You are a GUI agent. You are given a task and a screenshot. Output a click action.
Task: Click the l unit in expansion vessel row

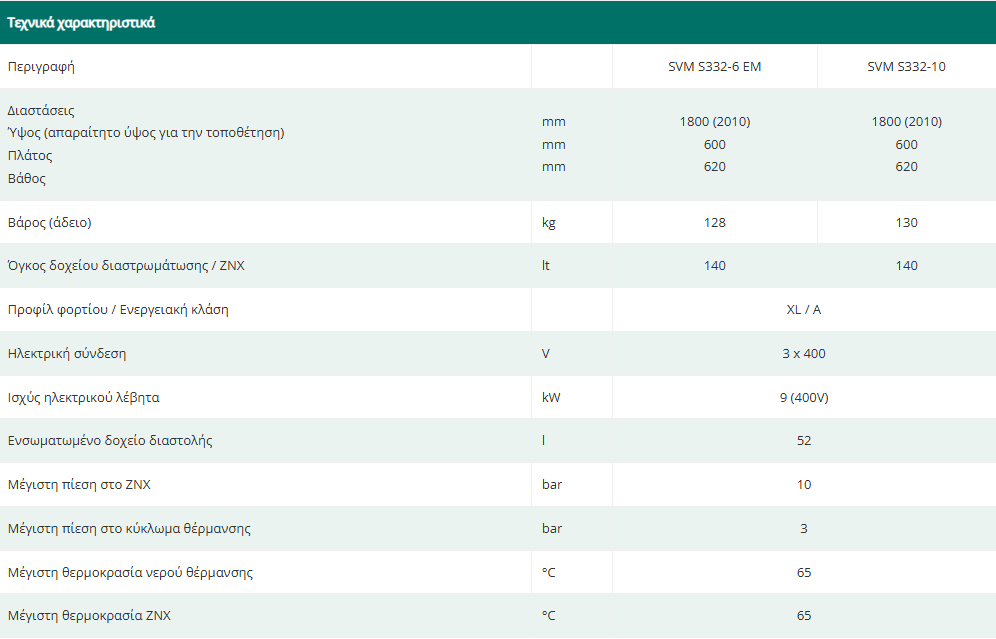point(544,440)
